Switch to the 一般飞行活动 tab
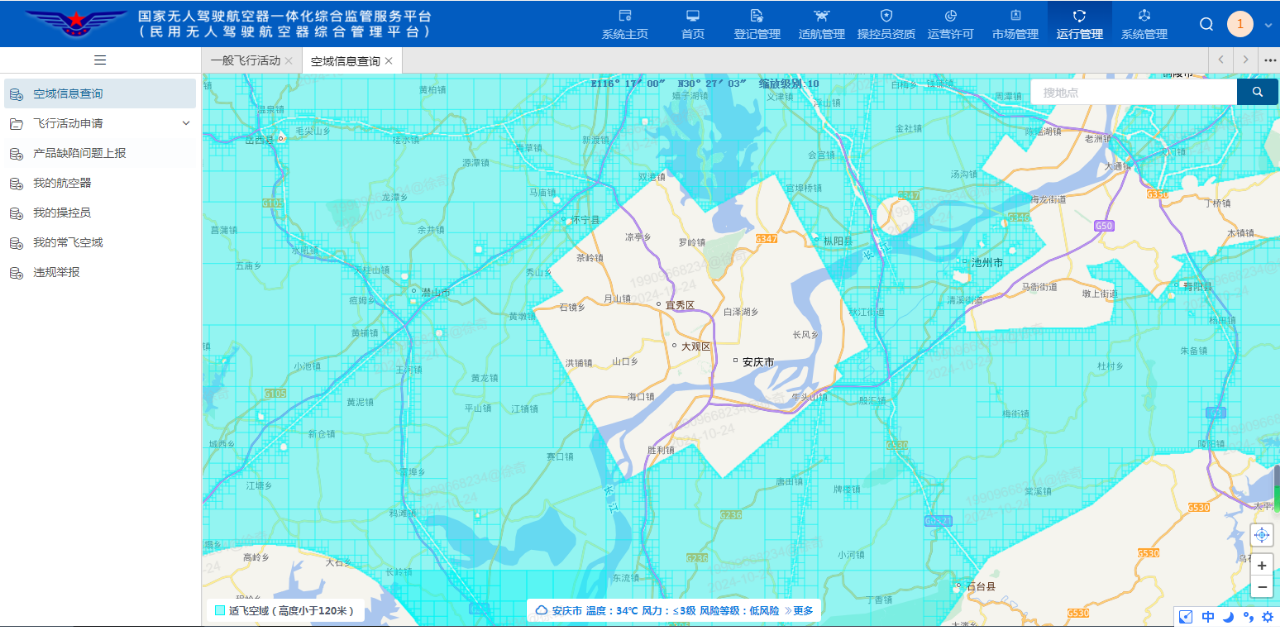This screenshot has width=1280, height=627. coord(245,61)
